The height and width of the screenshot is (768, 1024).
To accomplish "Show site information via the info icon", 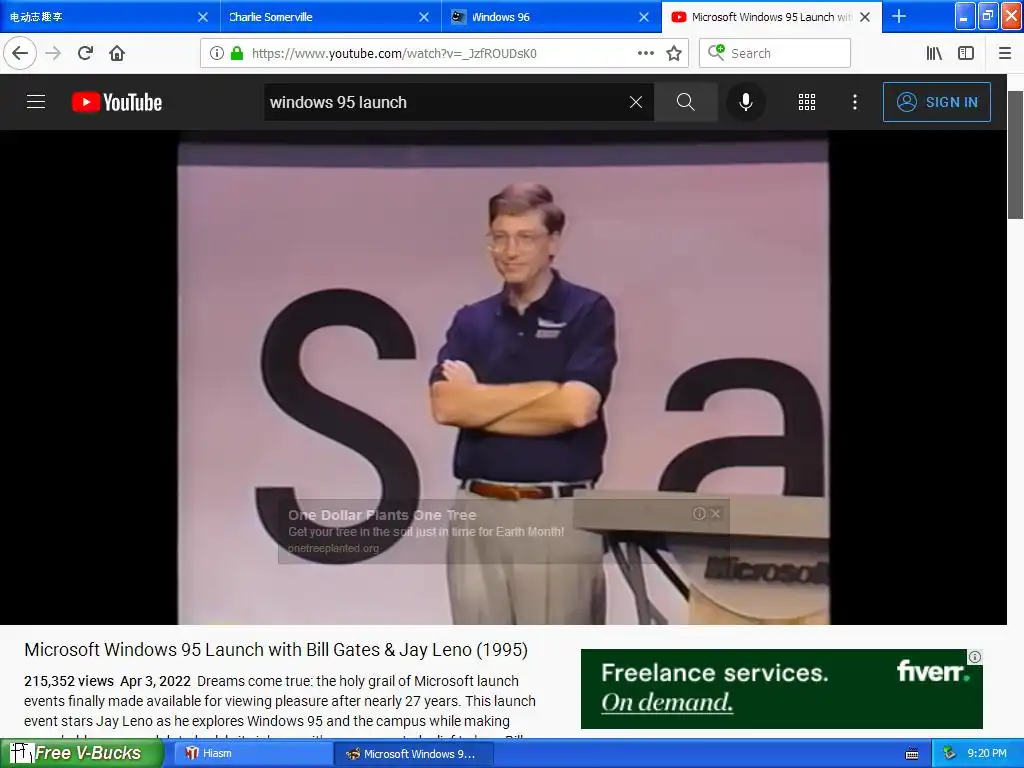I will click(217, 53).
